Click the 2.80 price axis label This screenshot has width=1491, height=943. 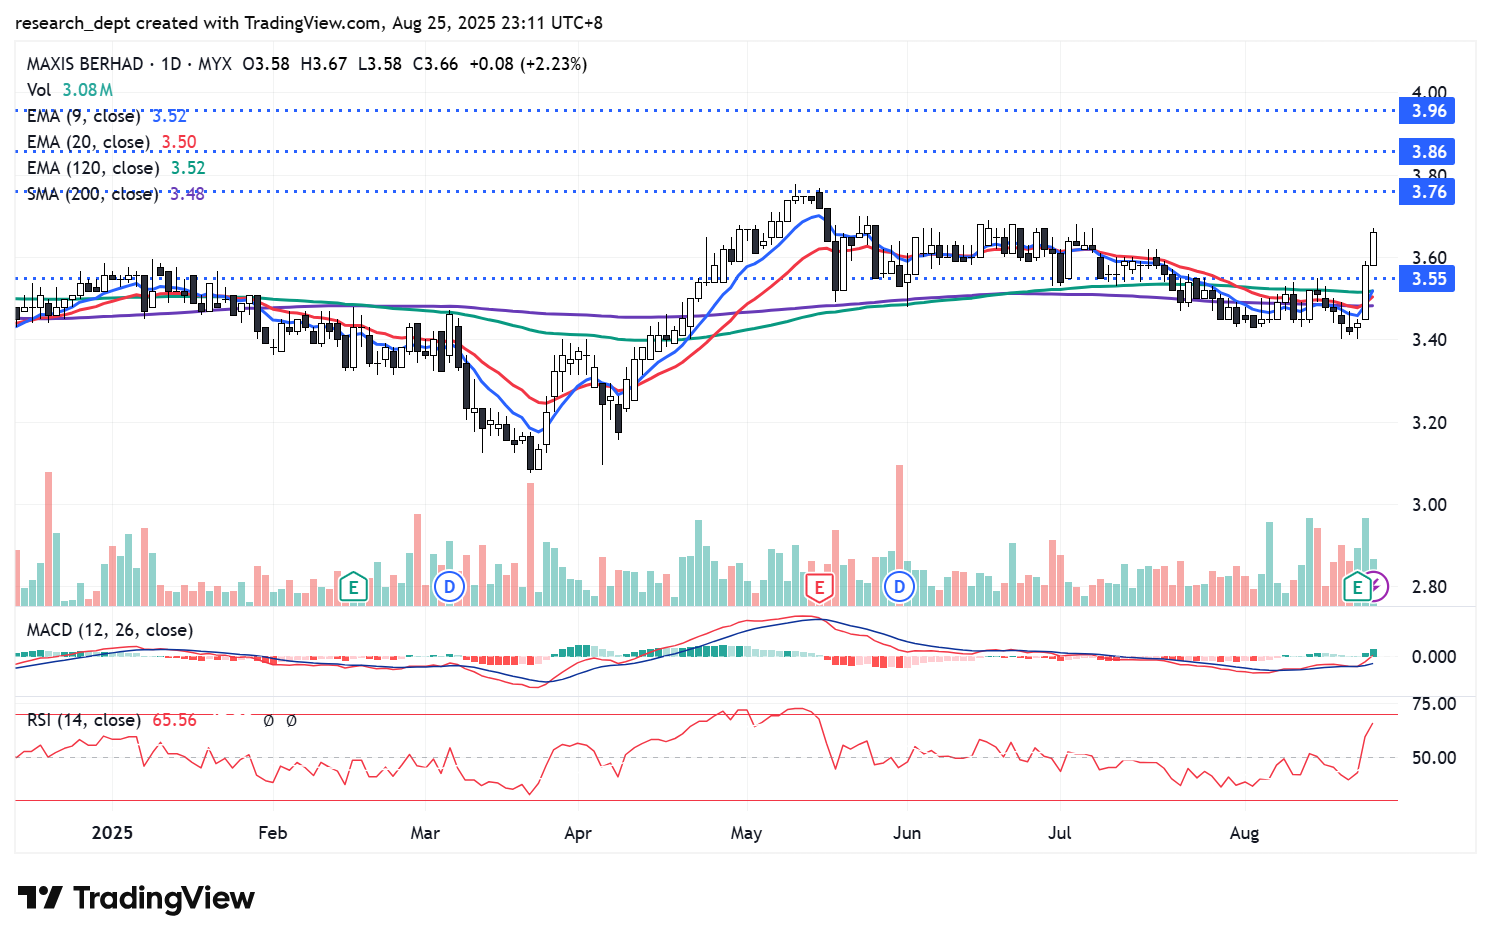click(x=1429, y=586)
